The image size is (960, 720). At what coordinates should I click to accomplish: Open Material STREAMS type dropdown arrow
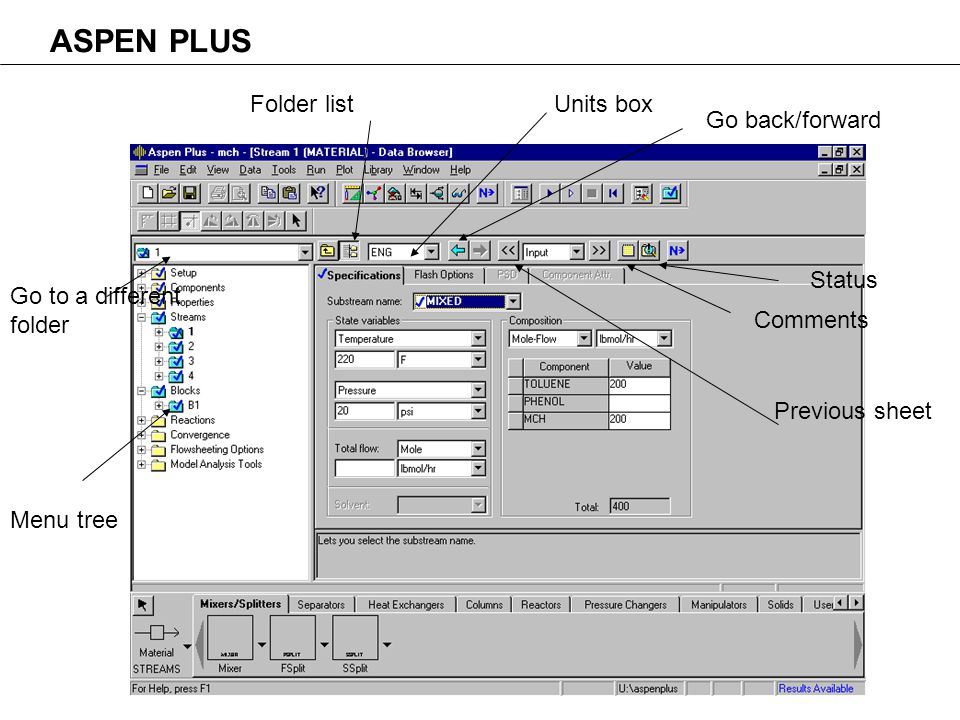(187, 647)
